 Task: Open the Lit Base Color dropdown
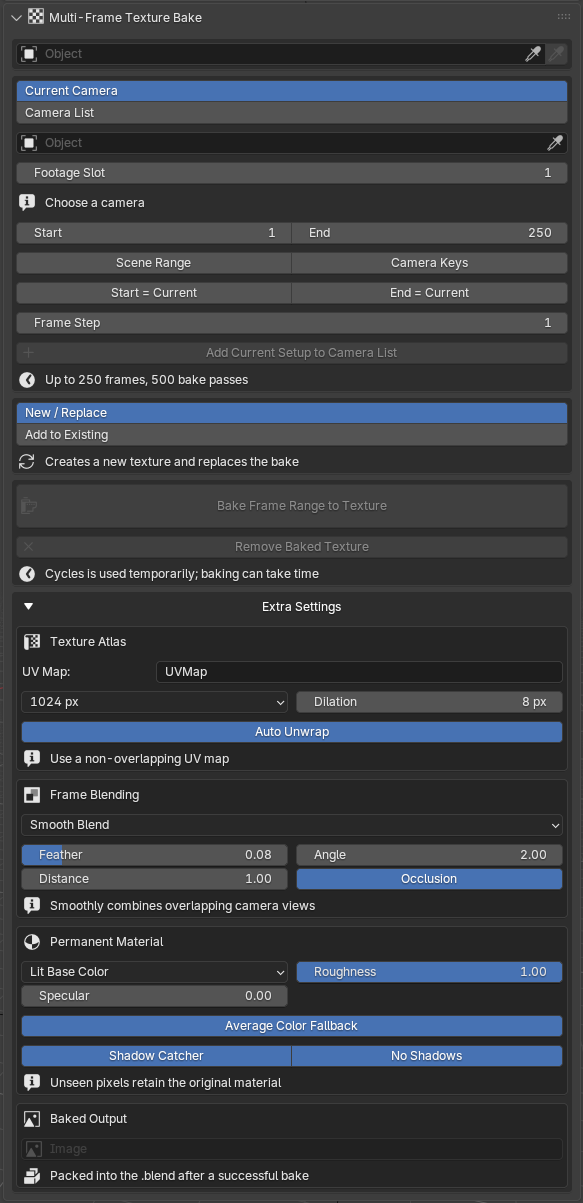coord(154,972)
